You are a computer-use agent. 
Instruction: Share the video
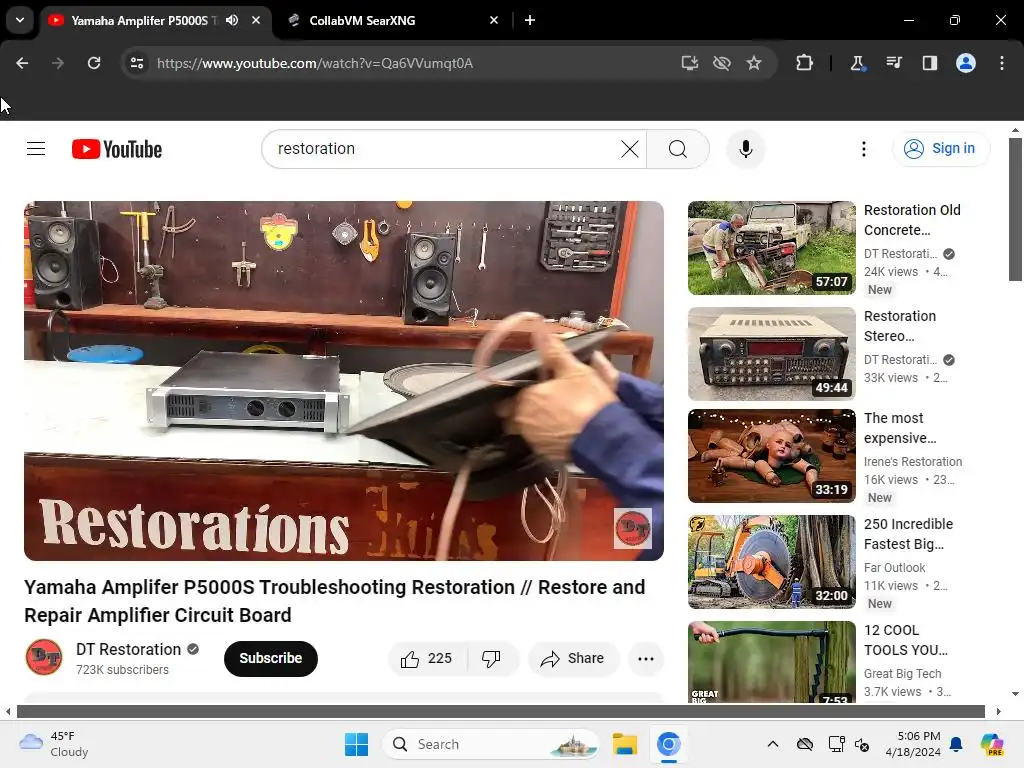coord(573,658)
